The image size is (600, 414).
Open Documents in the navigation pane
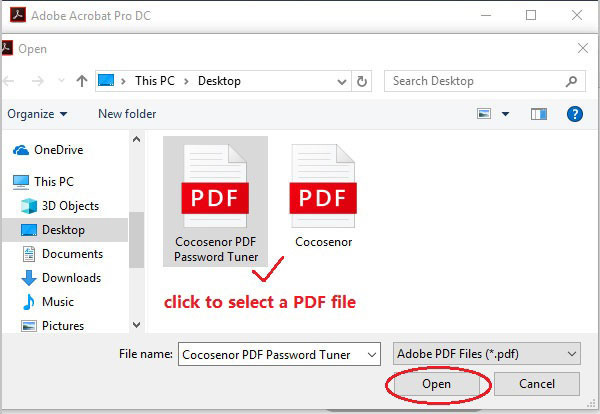[72, 254]
